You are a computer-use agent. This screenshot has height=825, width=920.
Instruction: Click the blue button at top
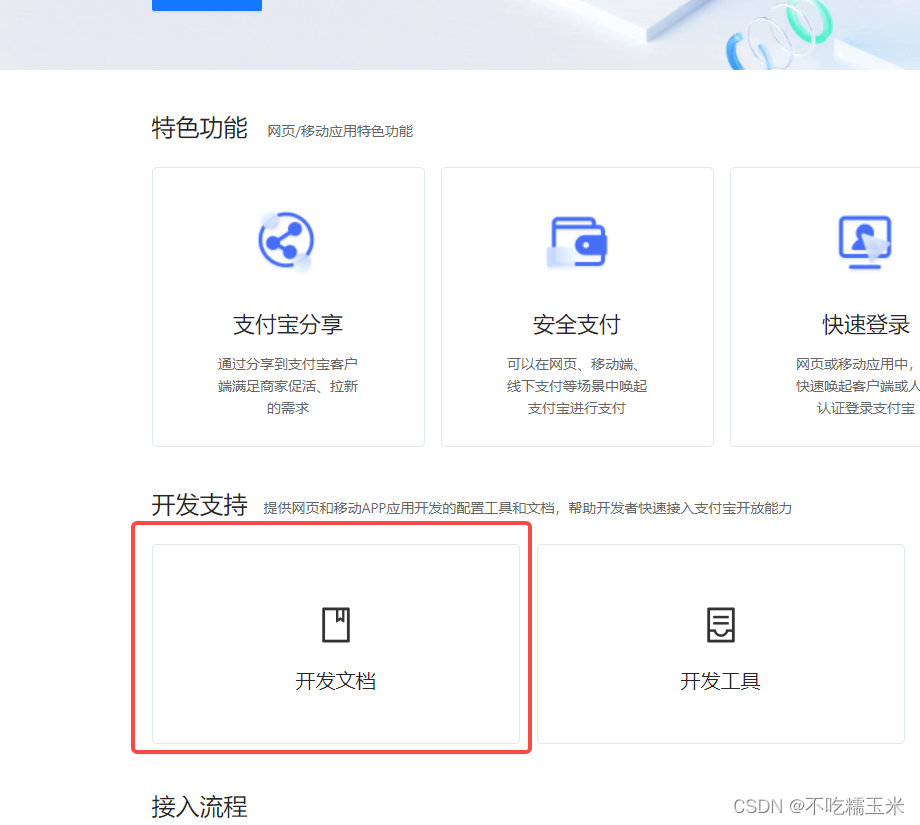click(207, 5)
